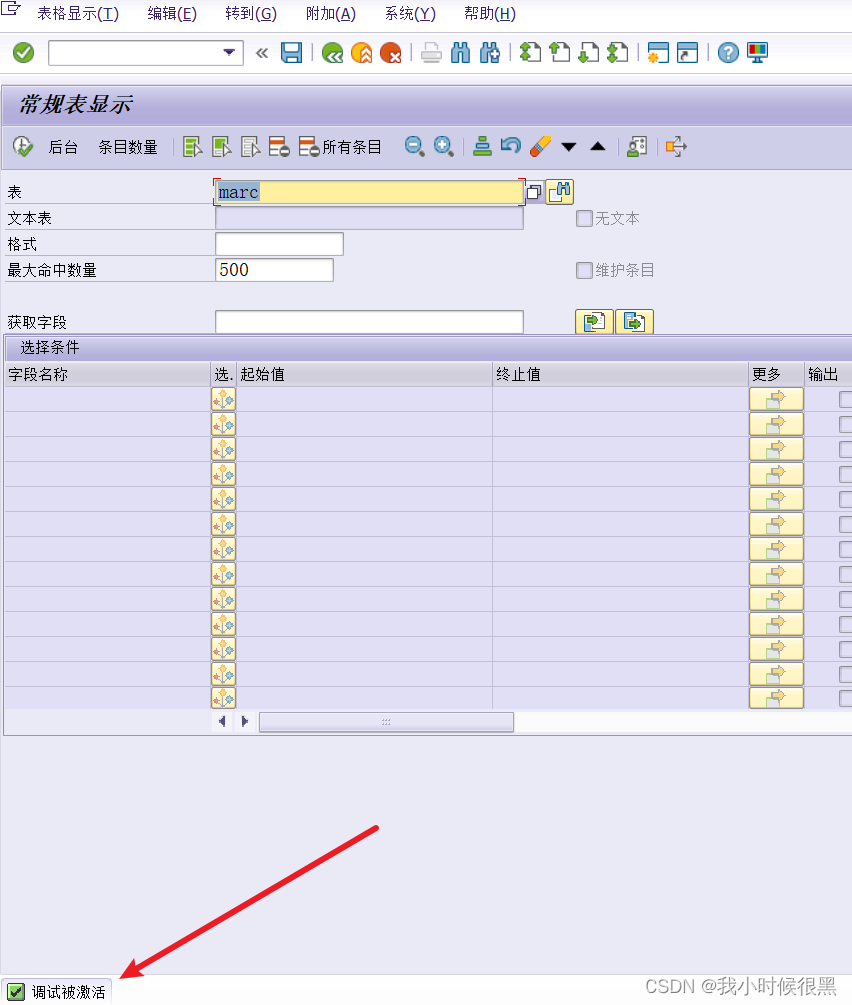Click the 起始值 column header
Screen dimensions: 852x1005
tap(364, 374)
